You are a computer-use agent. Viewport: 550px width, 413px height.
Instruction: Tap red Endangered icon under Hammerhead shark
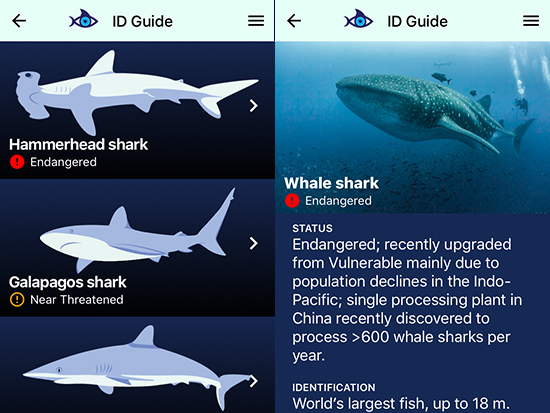17,162
